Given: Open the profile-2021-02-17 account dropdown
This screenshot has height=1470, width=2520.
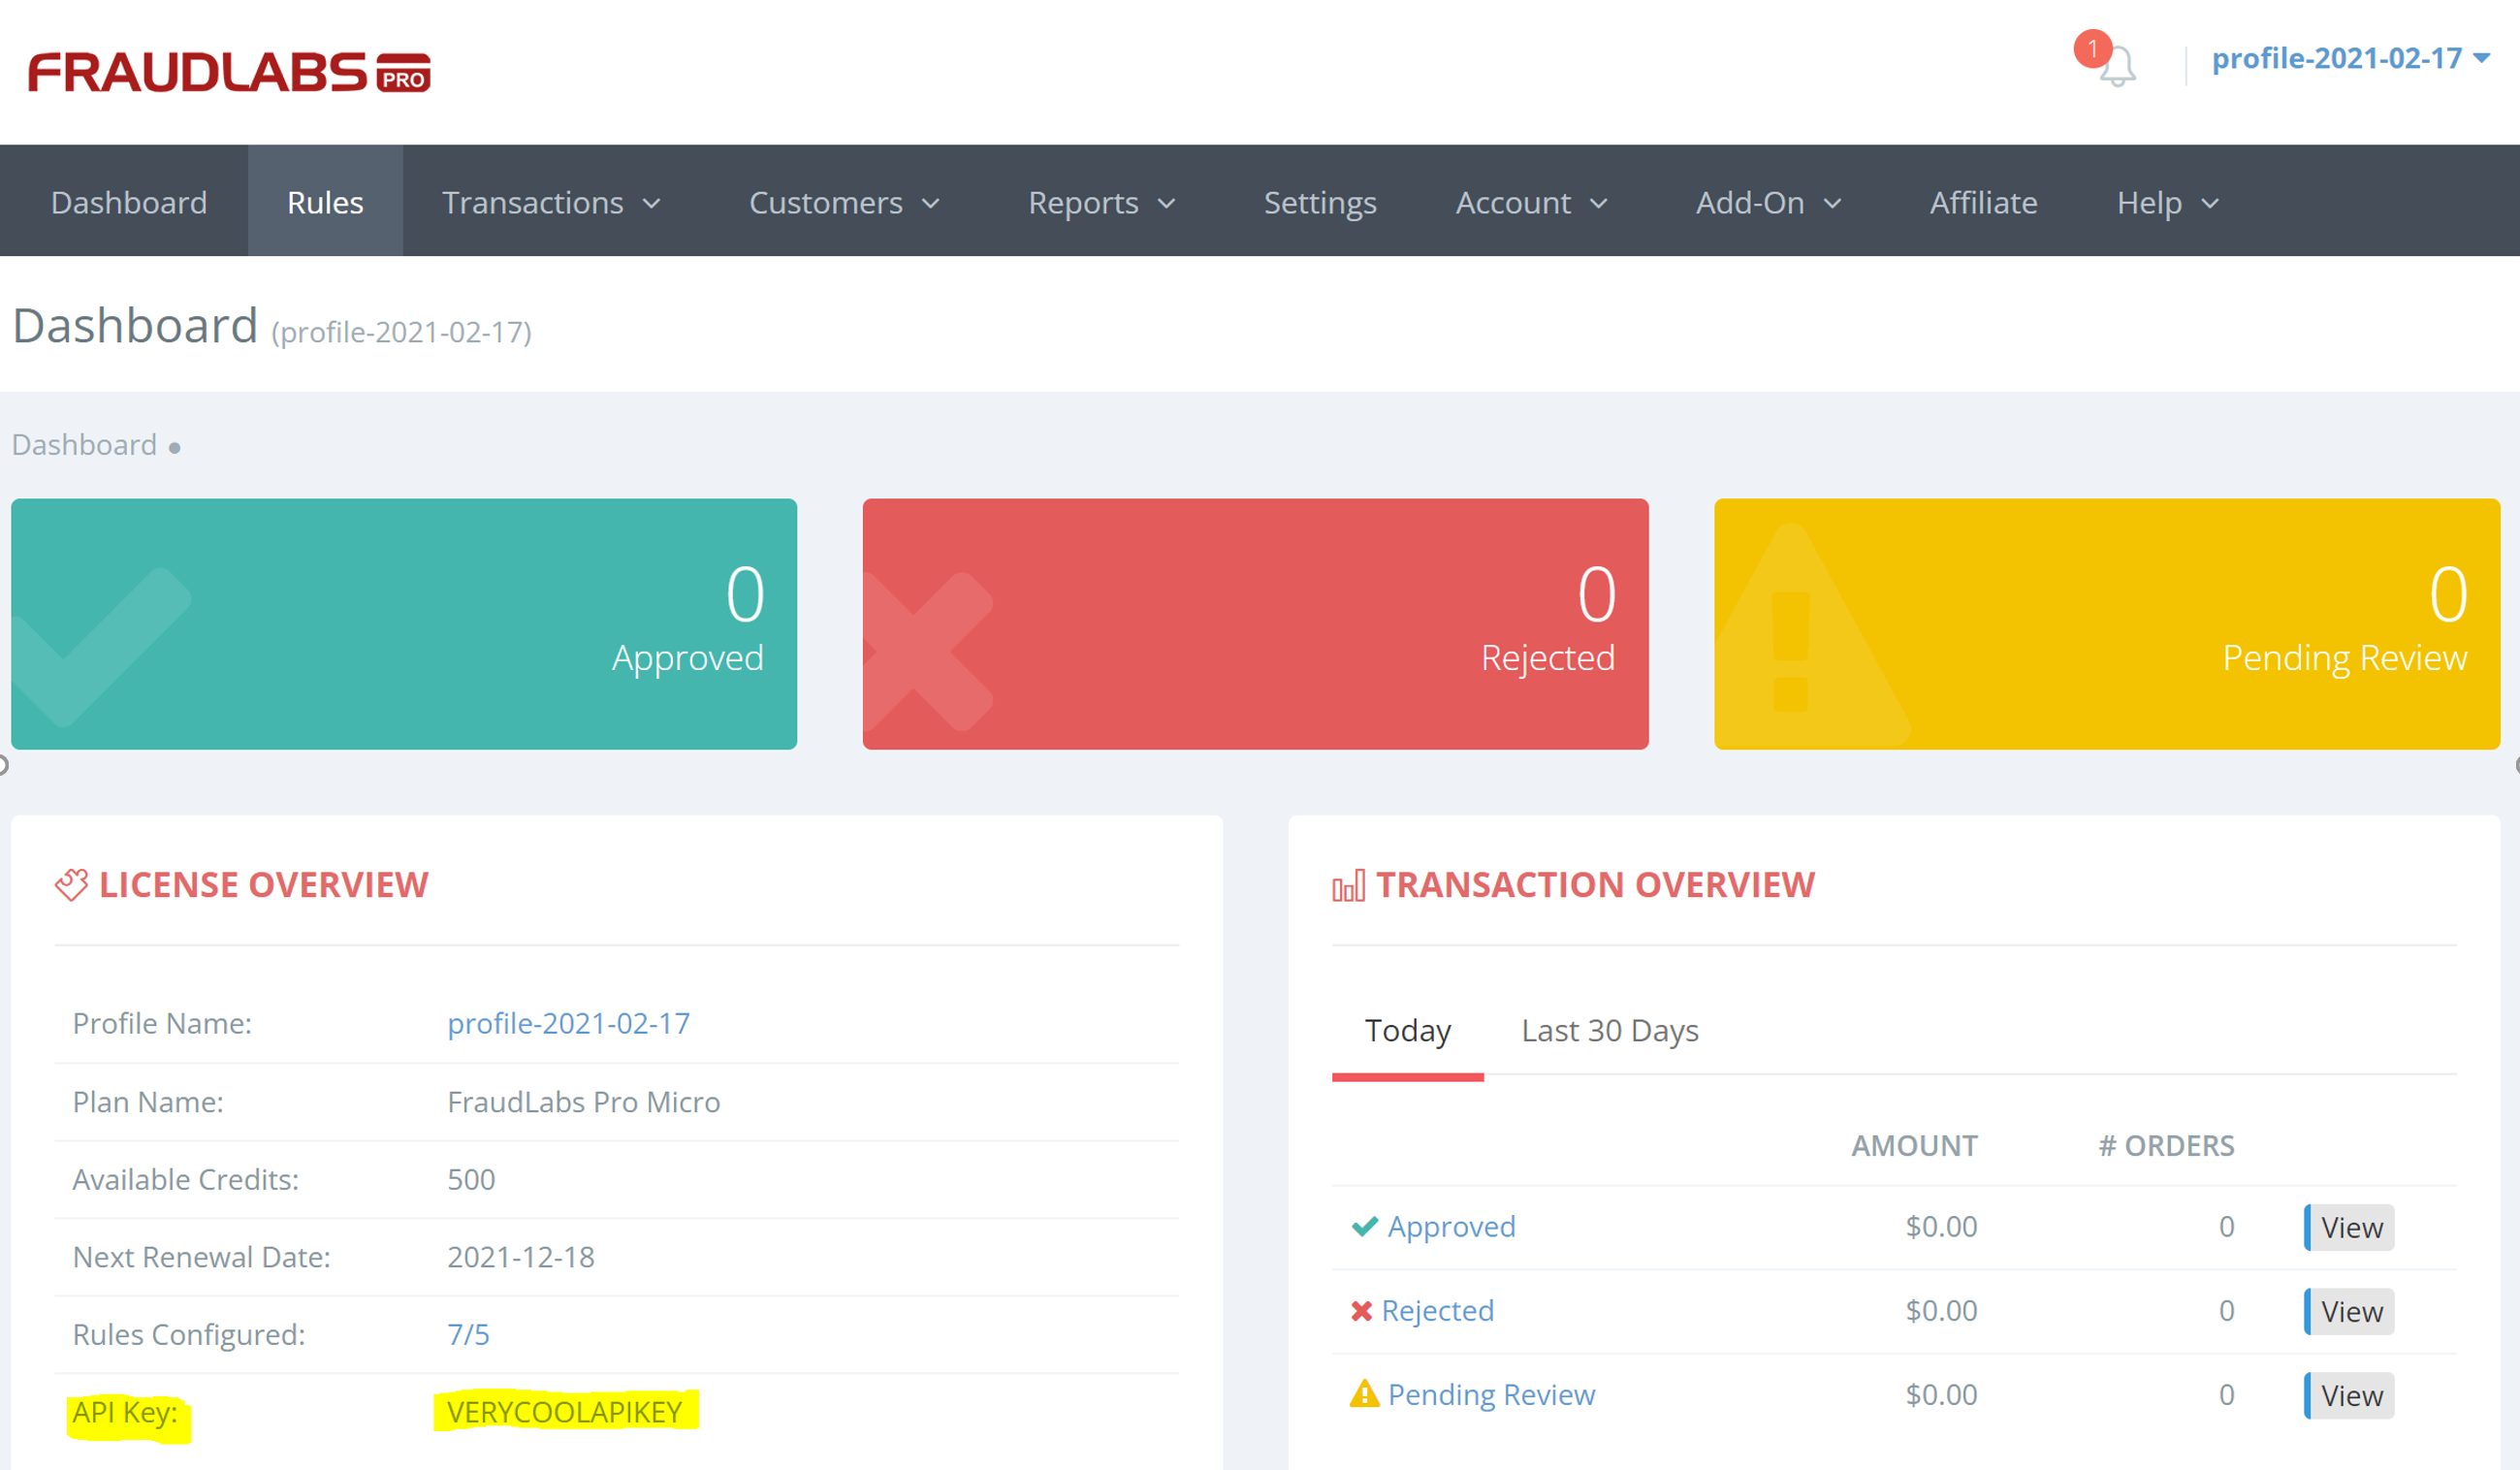Looking at the screenshot, I should coord(2350,59).
